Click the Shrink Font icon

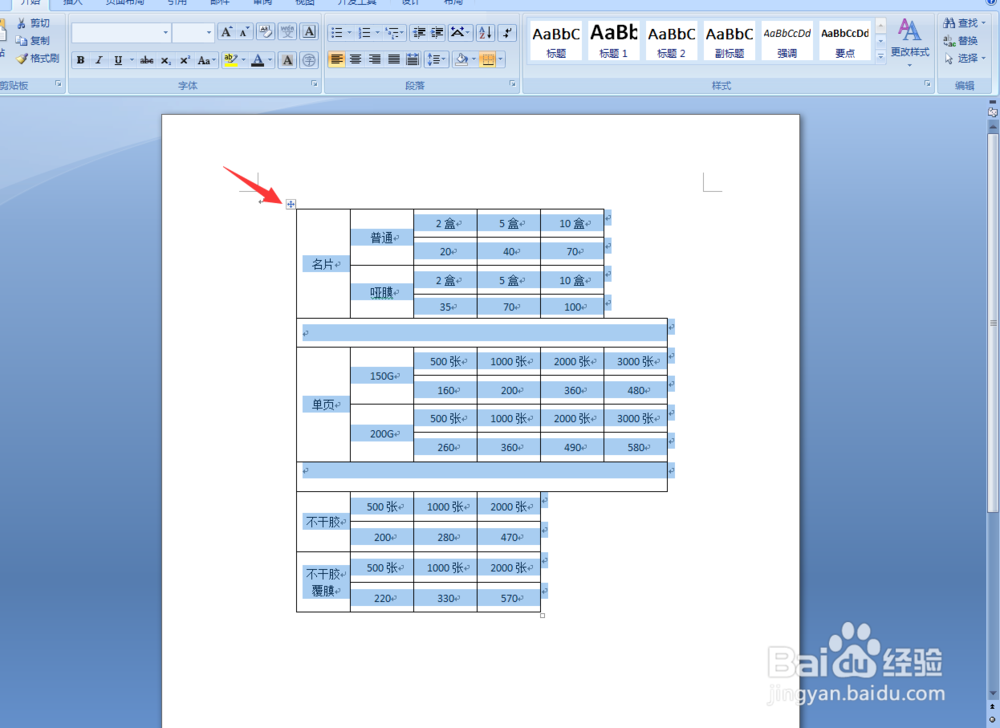click(x=244, y=32)
